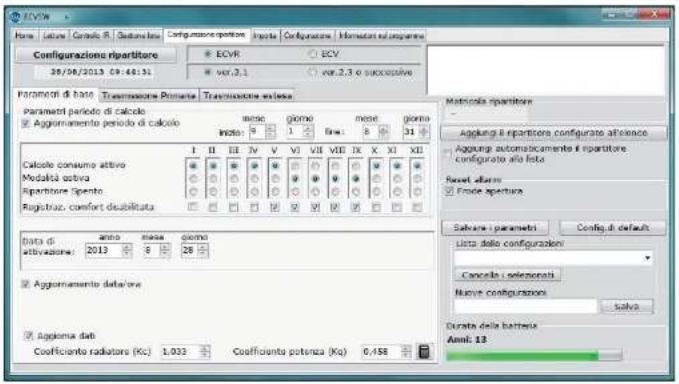
Task: Click the Config. di default button
Action: pyautogui.click(x=612, y=228)
